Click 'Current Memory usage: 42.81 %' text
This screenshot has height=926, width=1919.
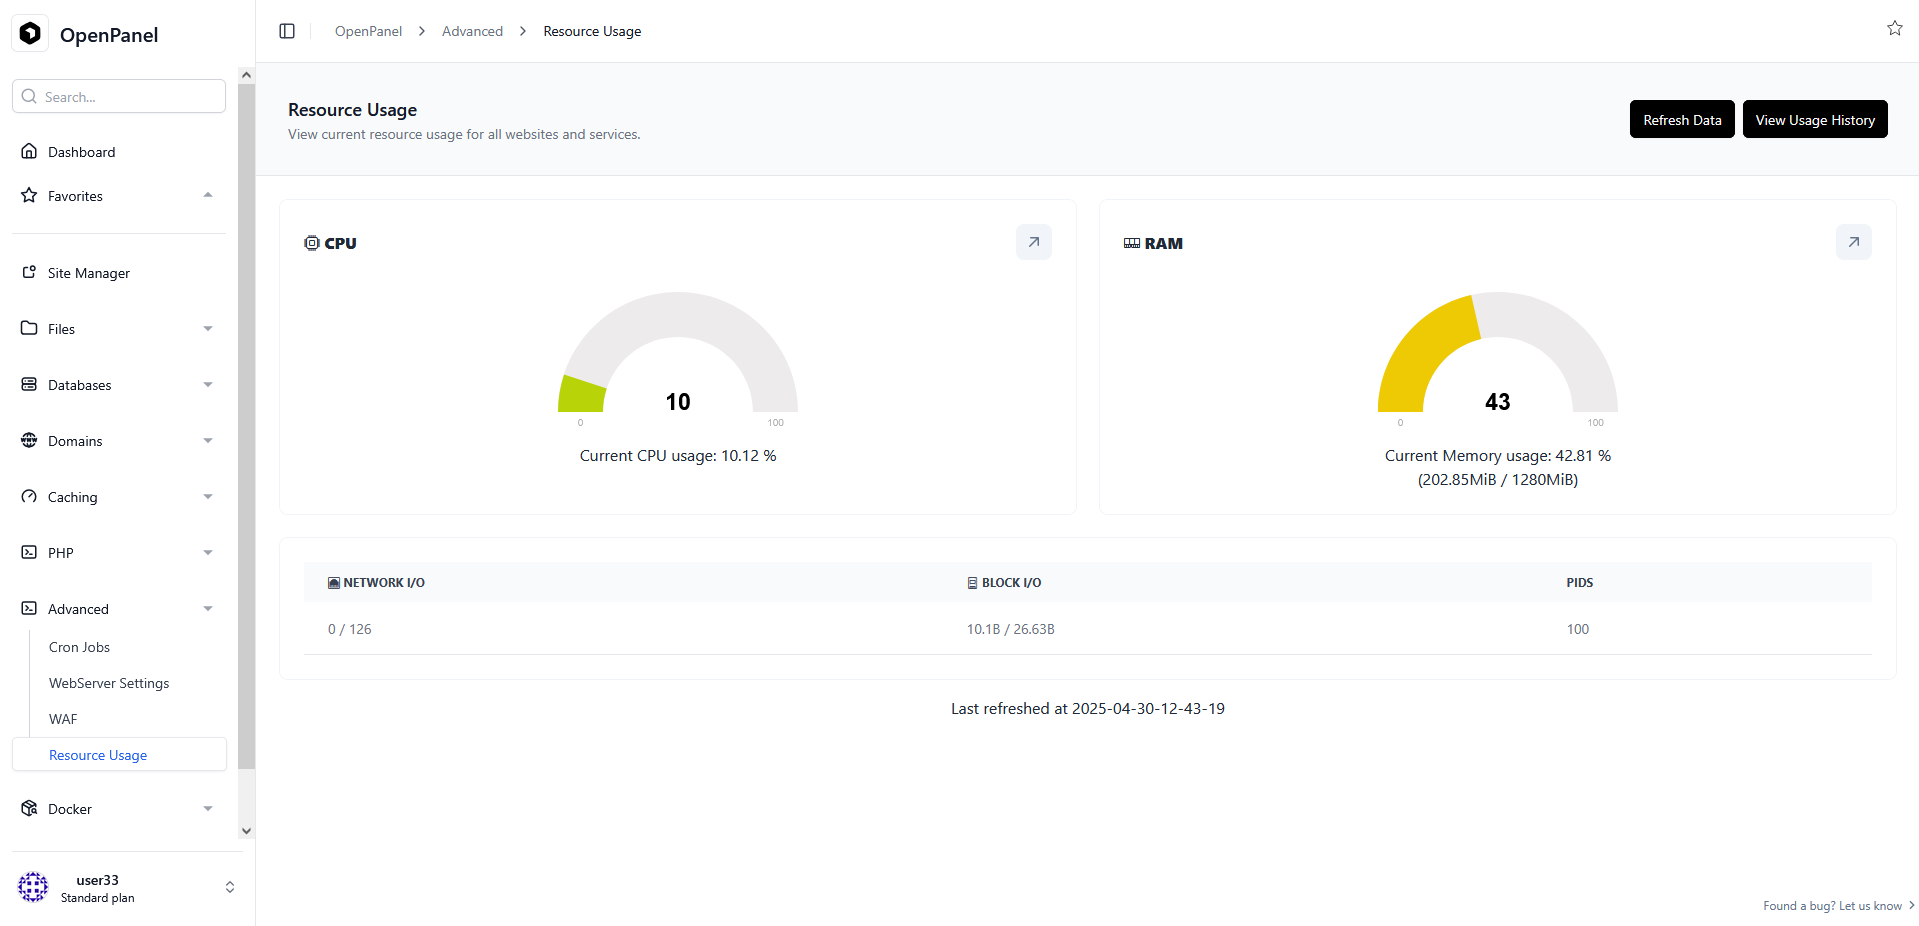1498,455
